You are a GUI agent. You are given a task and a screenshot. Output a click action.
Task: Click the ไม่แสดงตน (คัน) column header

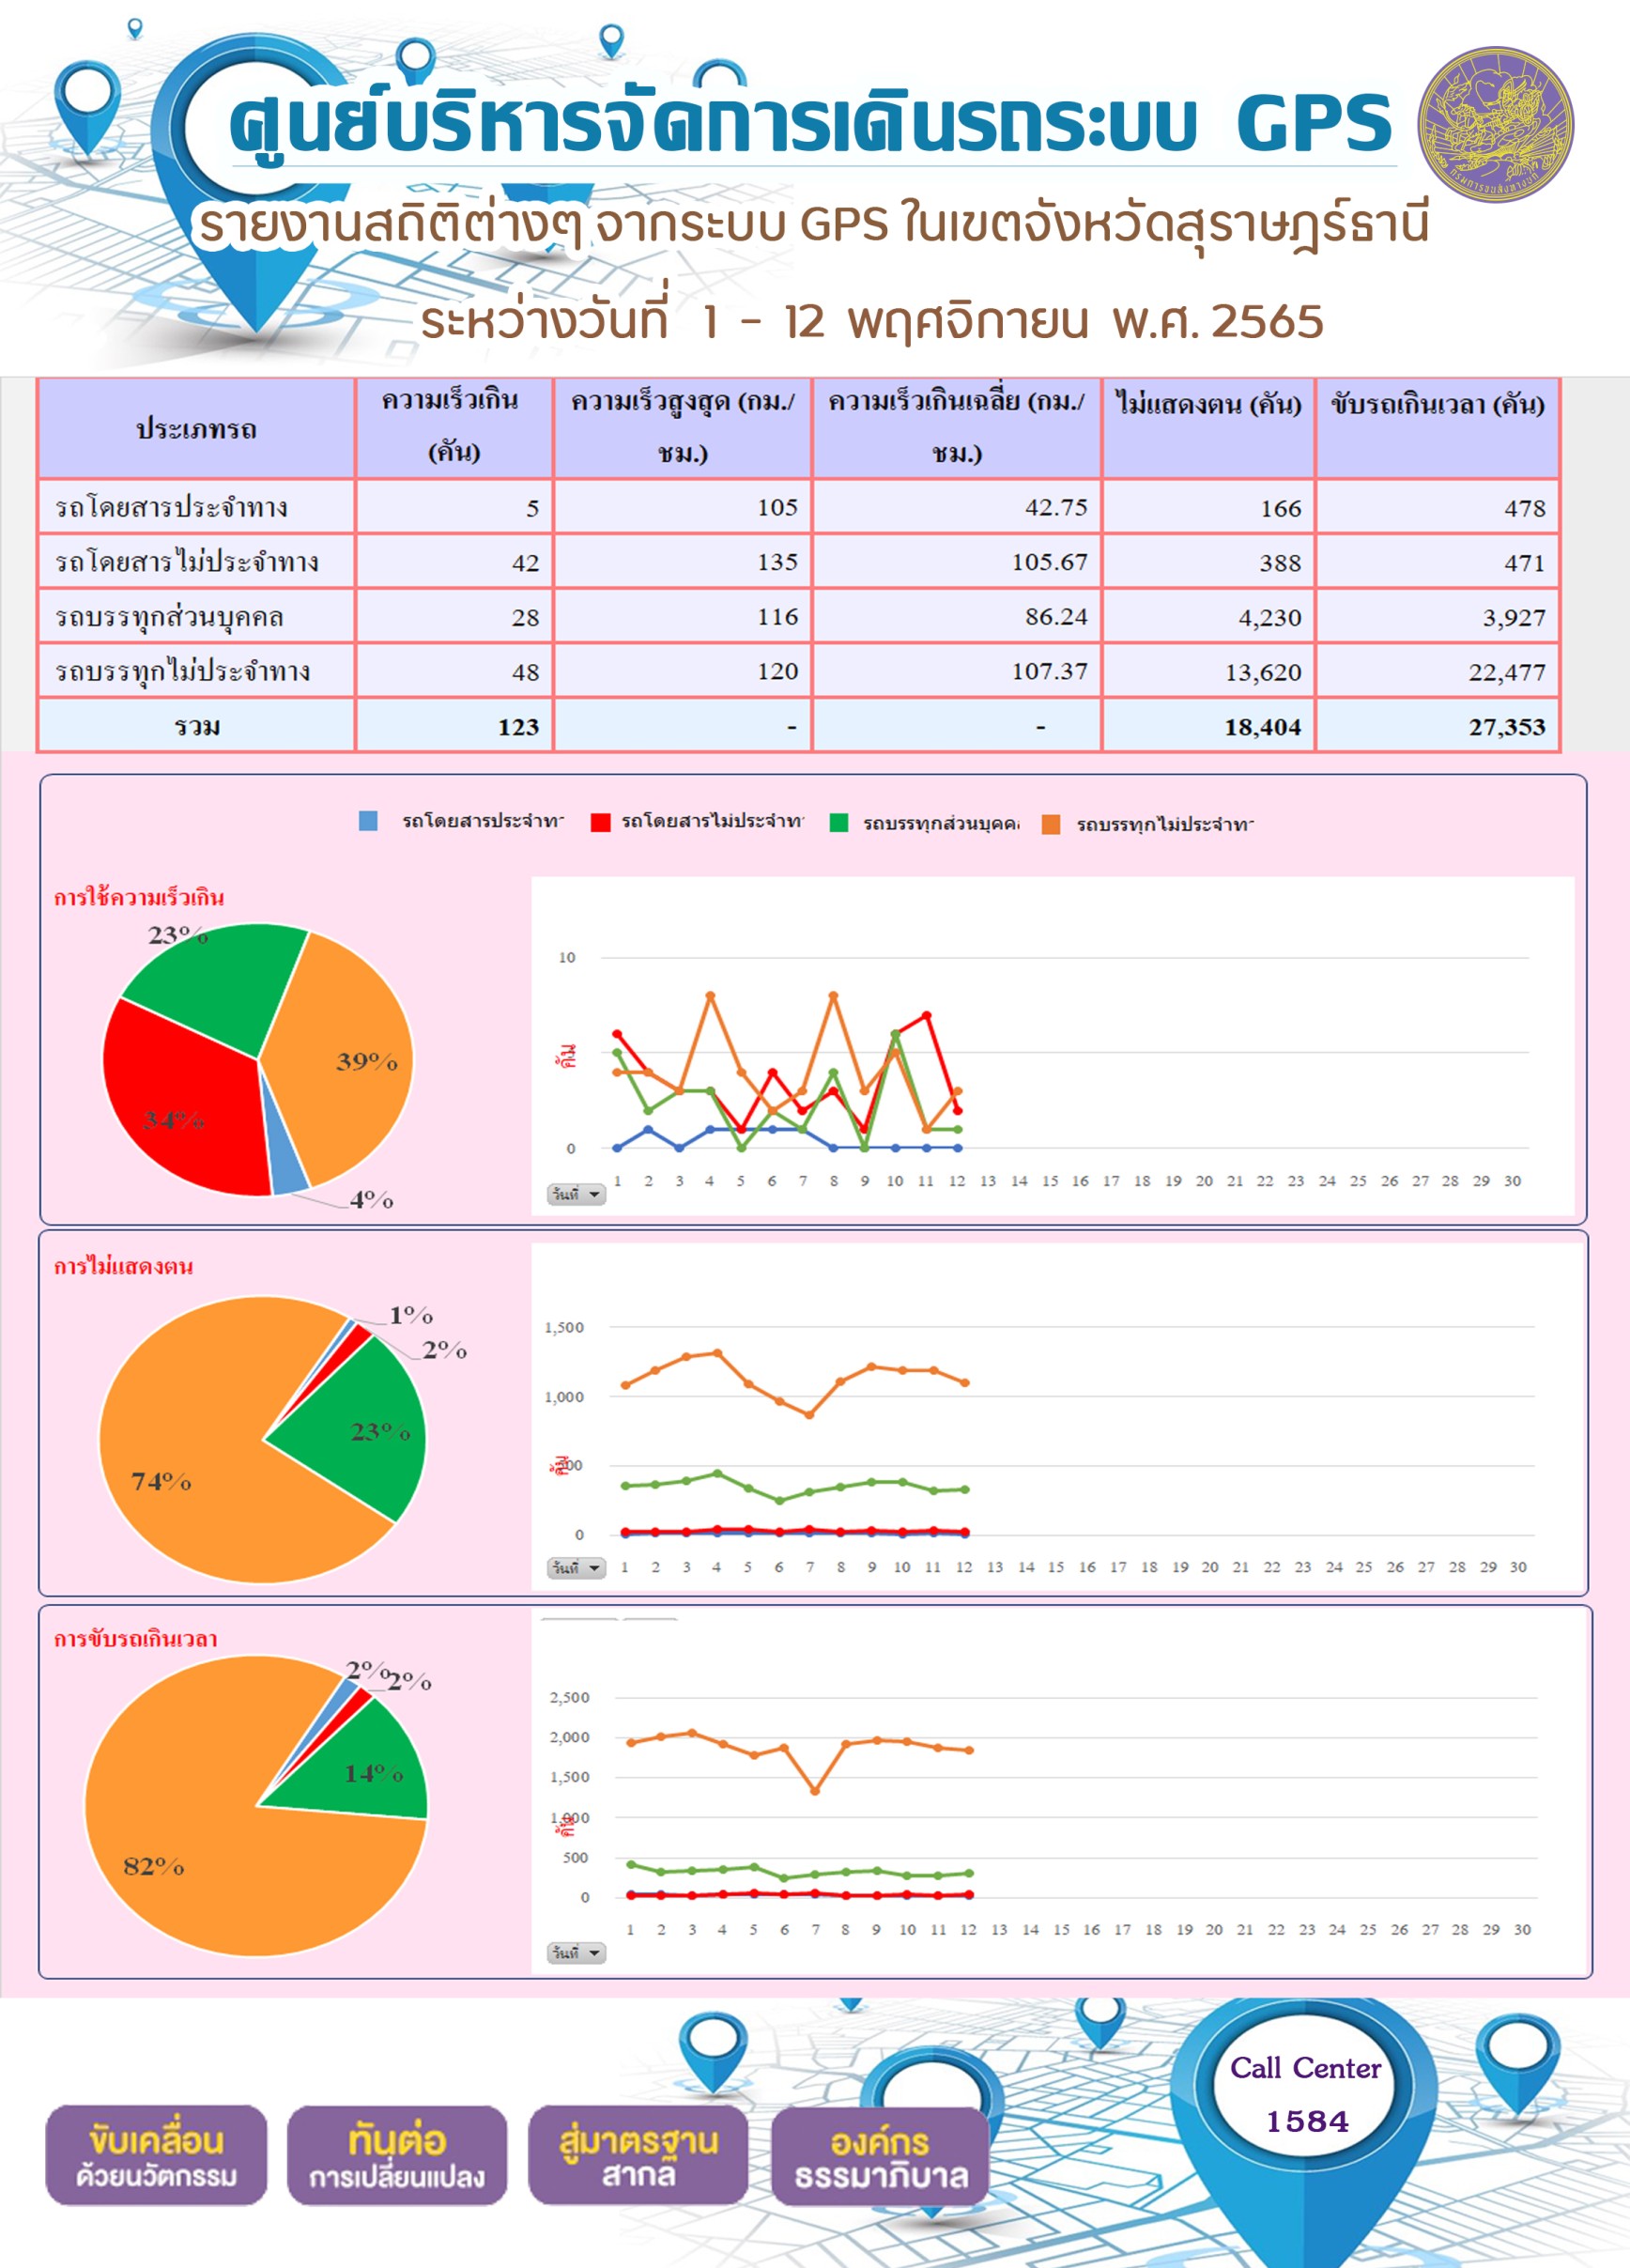(x=1209, y=429)
